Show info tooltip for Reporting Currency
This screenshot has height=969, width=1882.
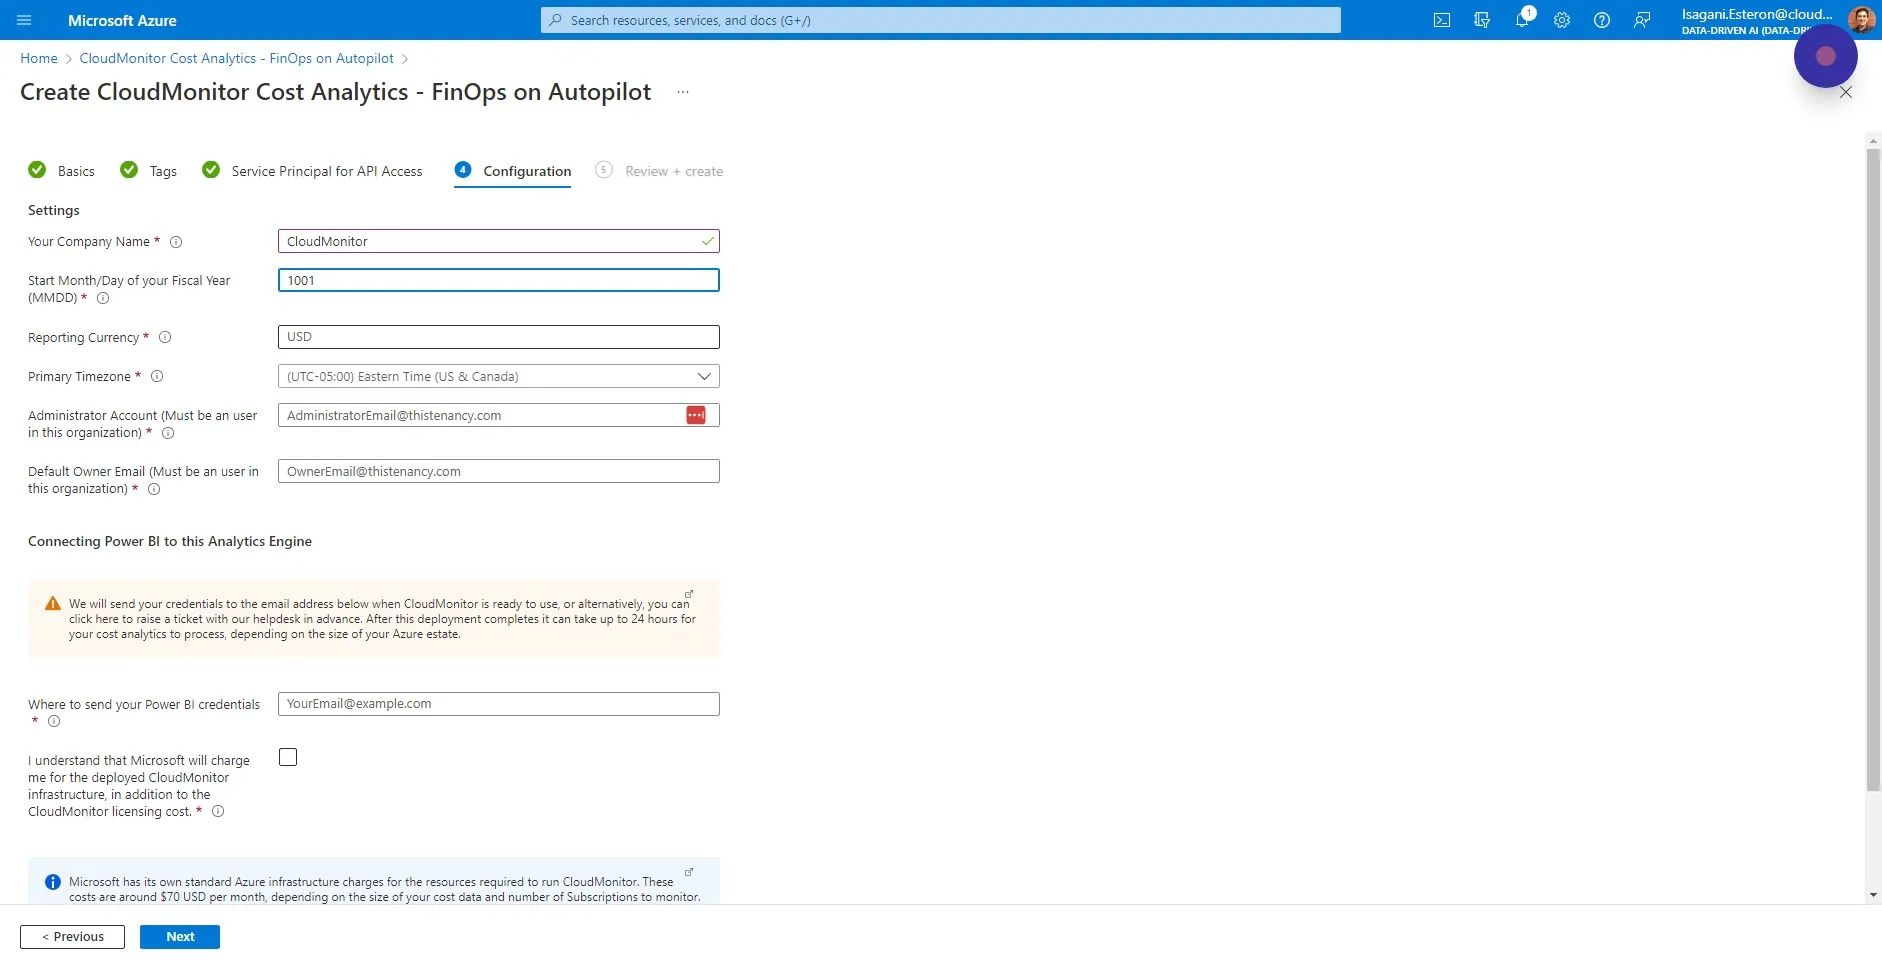[x=166, y=338]
